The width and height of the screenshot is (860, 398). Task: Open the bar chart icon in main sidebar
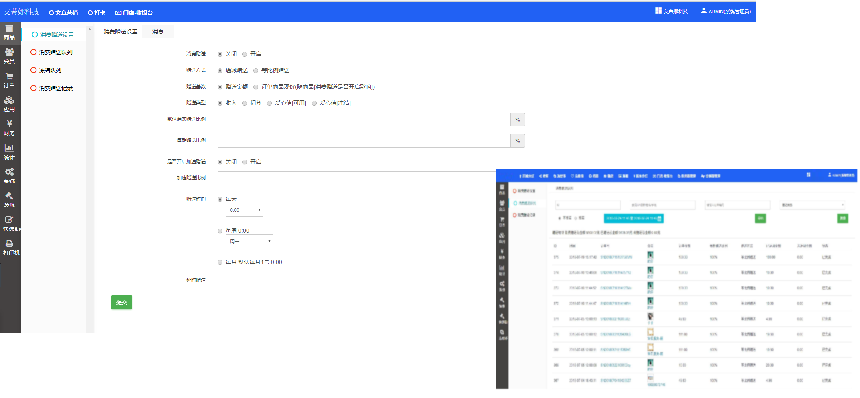9,148
